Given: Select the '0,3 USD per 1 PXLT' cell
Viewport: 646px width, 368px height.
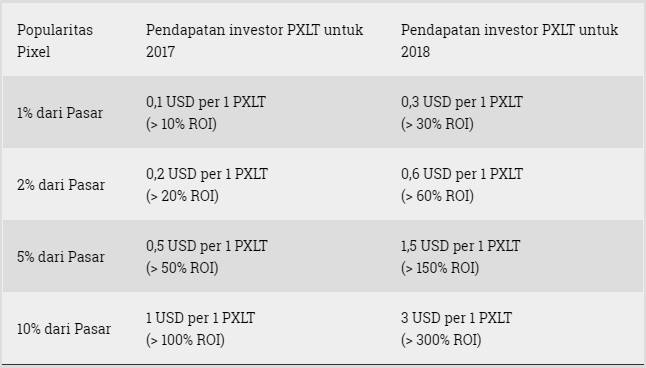Looking at the screenshot, I should tap(461, 102).
